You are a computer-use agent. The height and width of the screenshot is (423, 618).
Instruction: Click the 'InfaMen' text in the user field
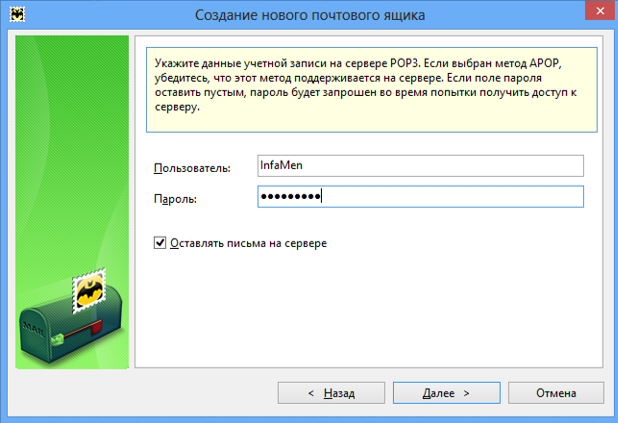coord(281,166)
